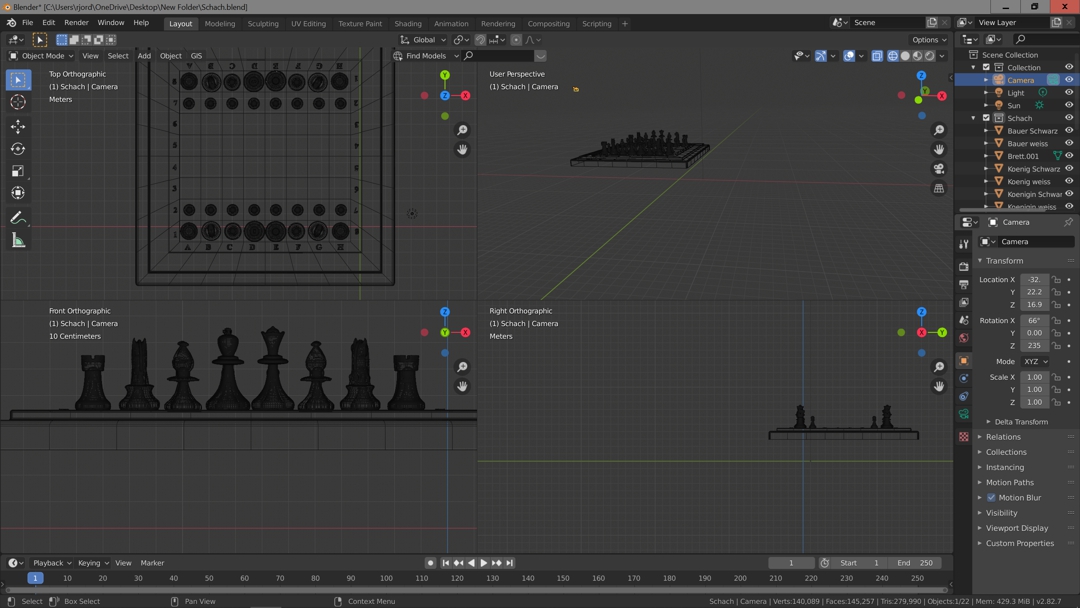Open the Global transform orientation dropdown

(x=424, y=40)
